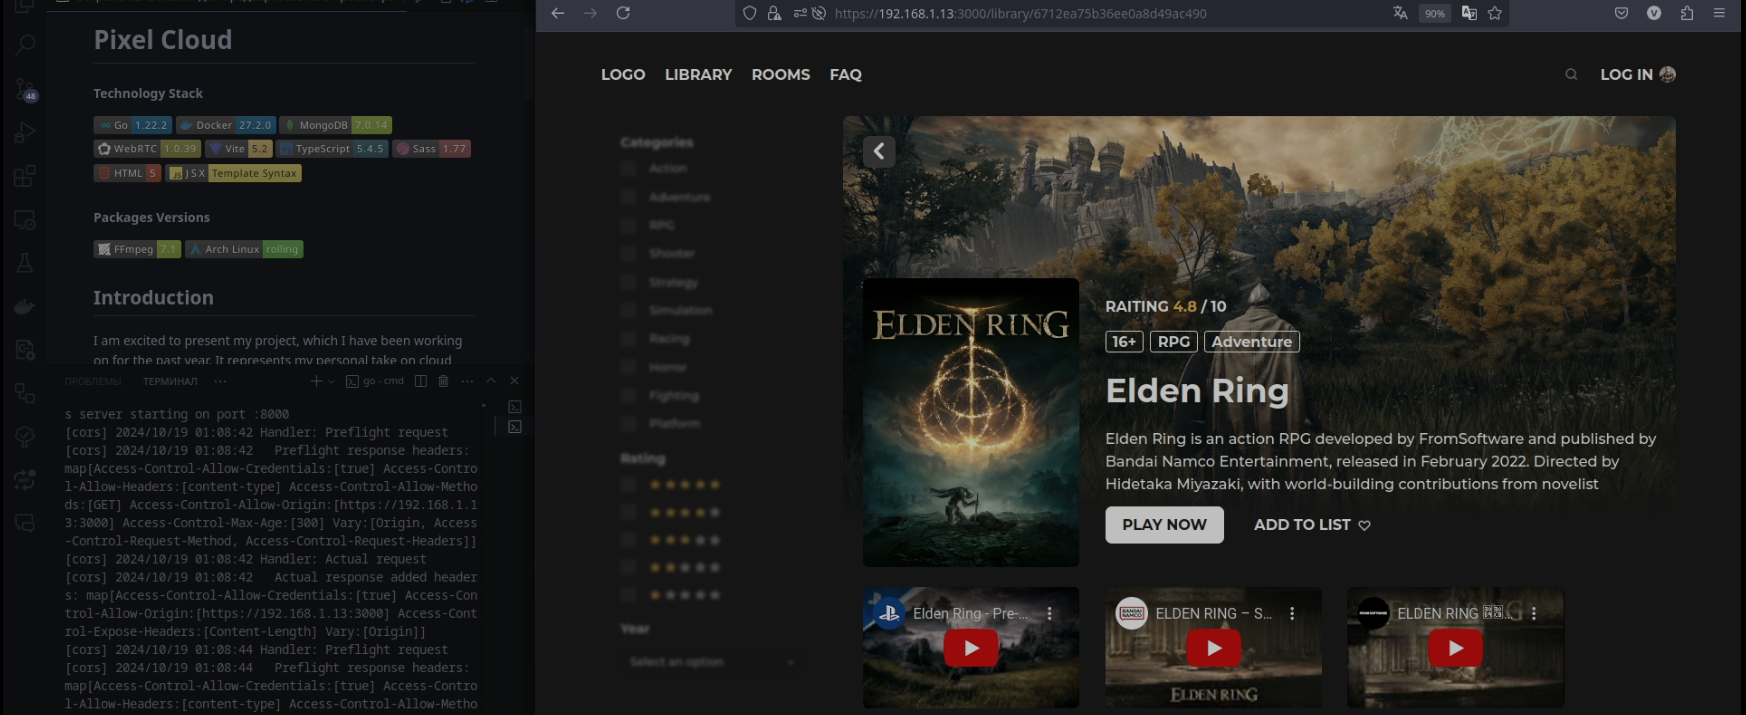Tick the Strategy category checkbox

click(x=628, y=282)
